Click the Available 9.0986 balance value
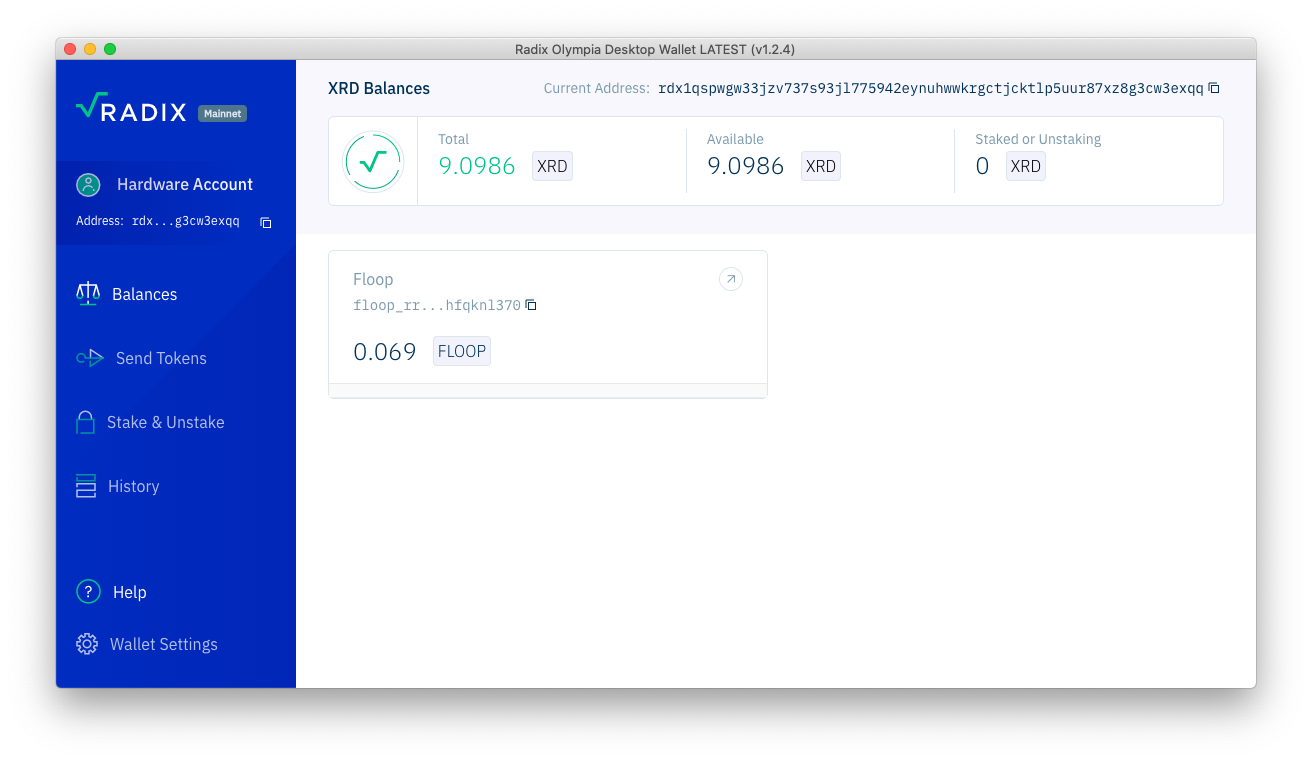Screen dimensions: 1312x762 pos(745,166)
